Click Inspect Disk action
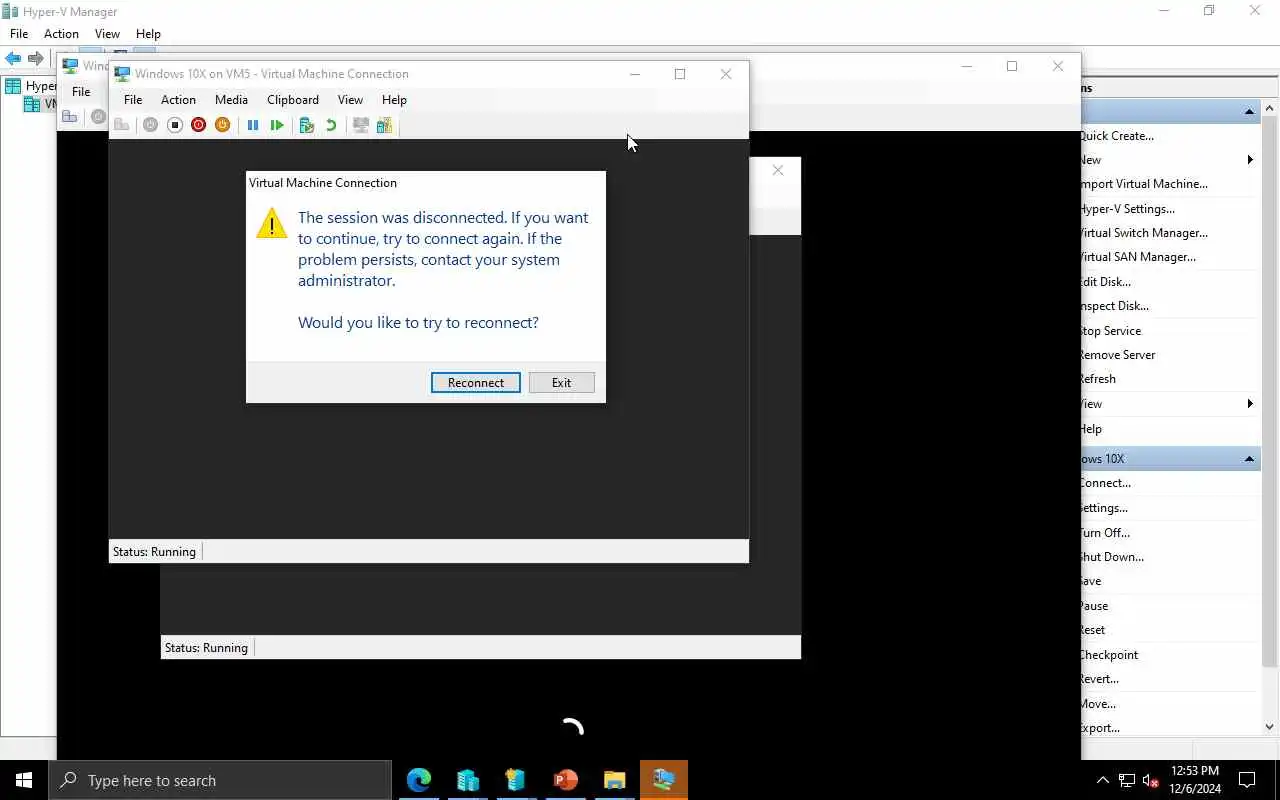Viewport: 1280px width, 800px height. (1115, 306)
